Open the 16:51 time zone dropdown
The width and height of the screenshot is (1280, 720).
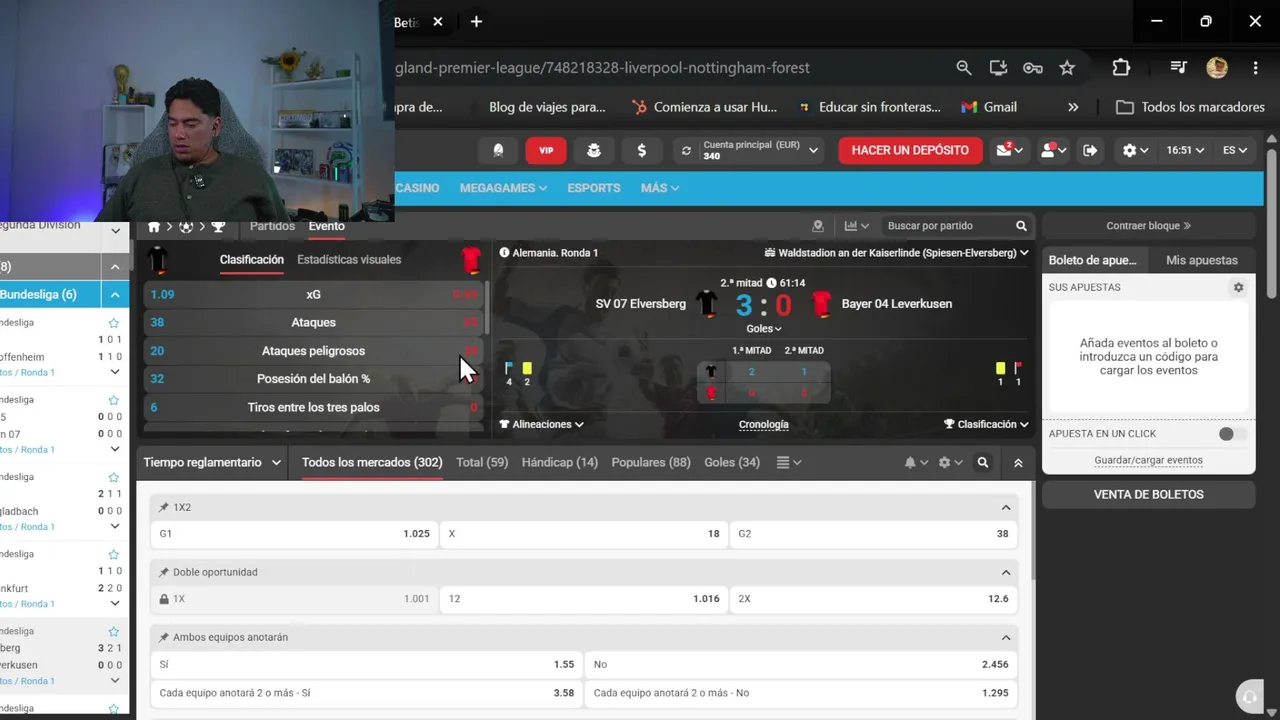coord(1185,150)
